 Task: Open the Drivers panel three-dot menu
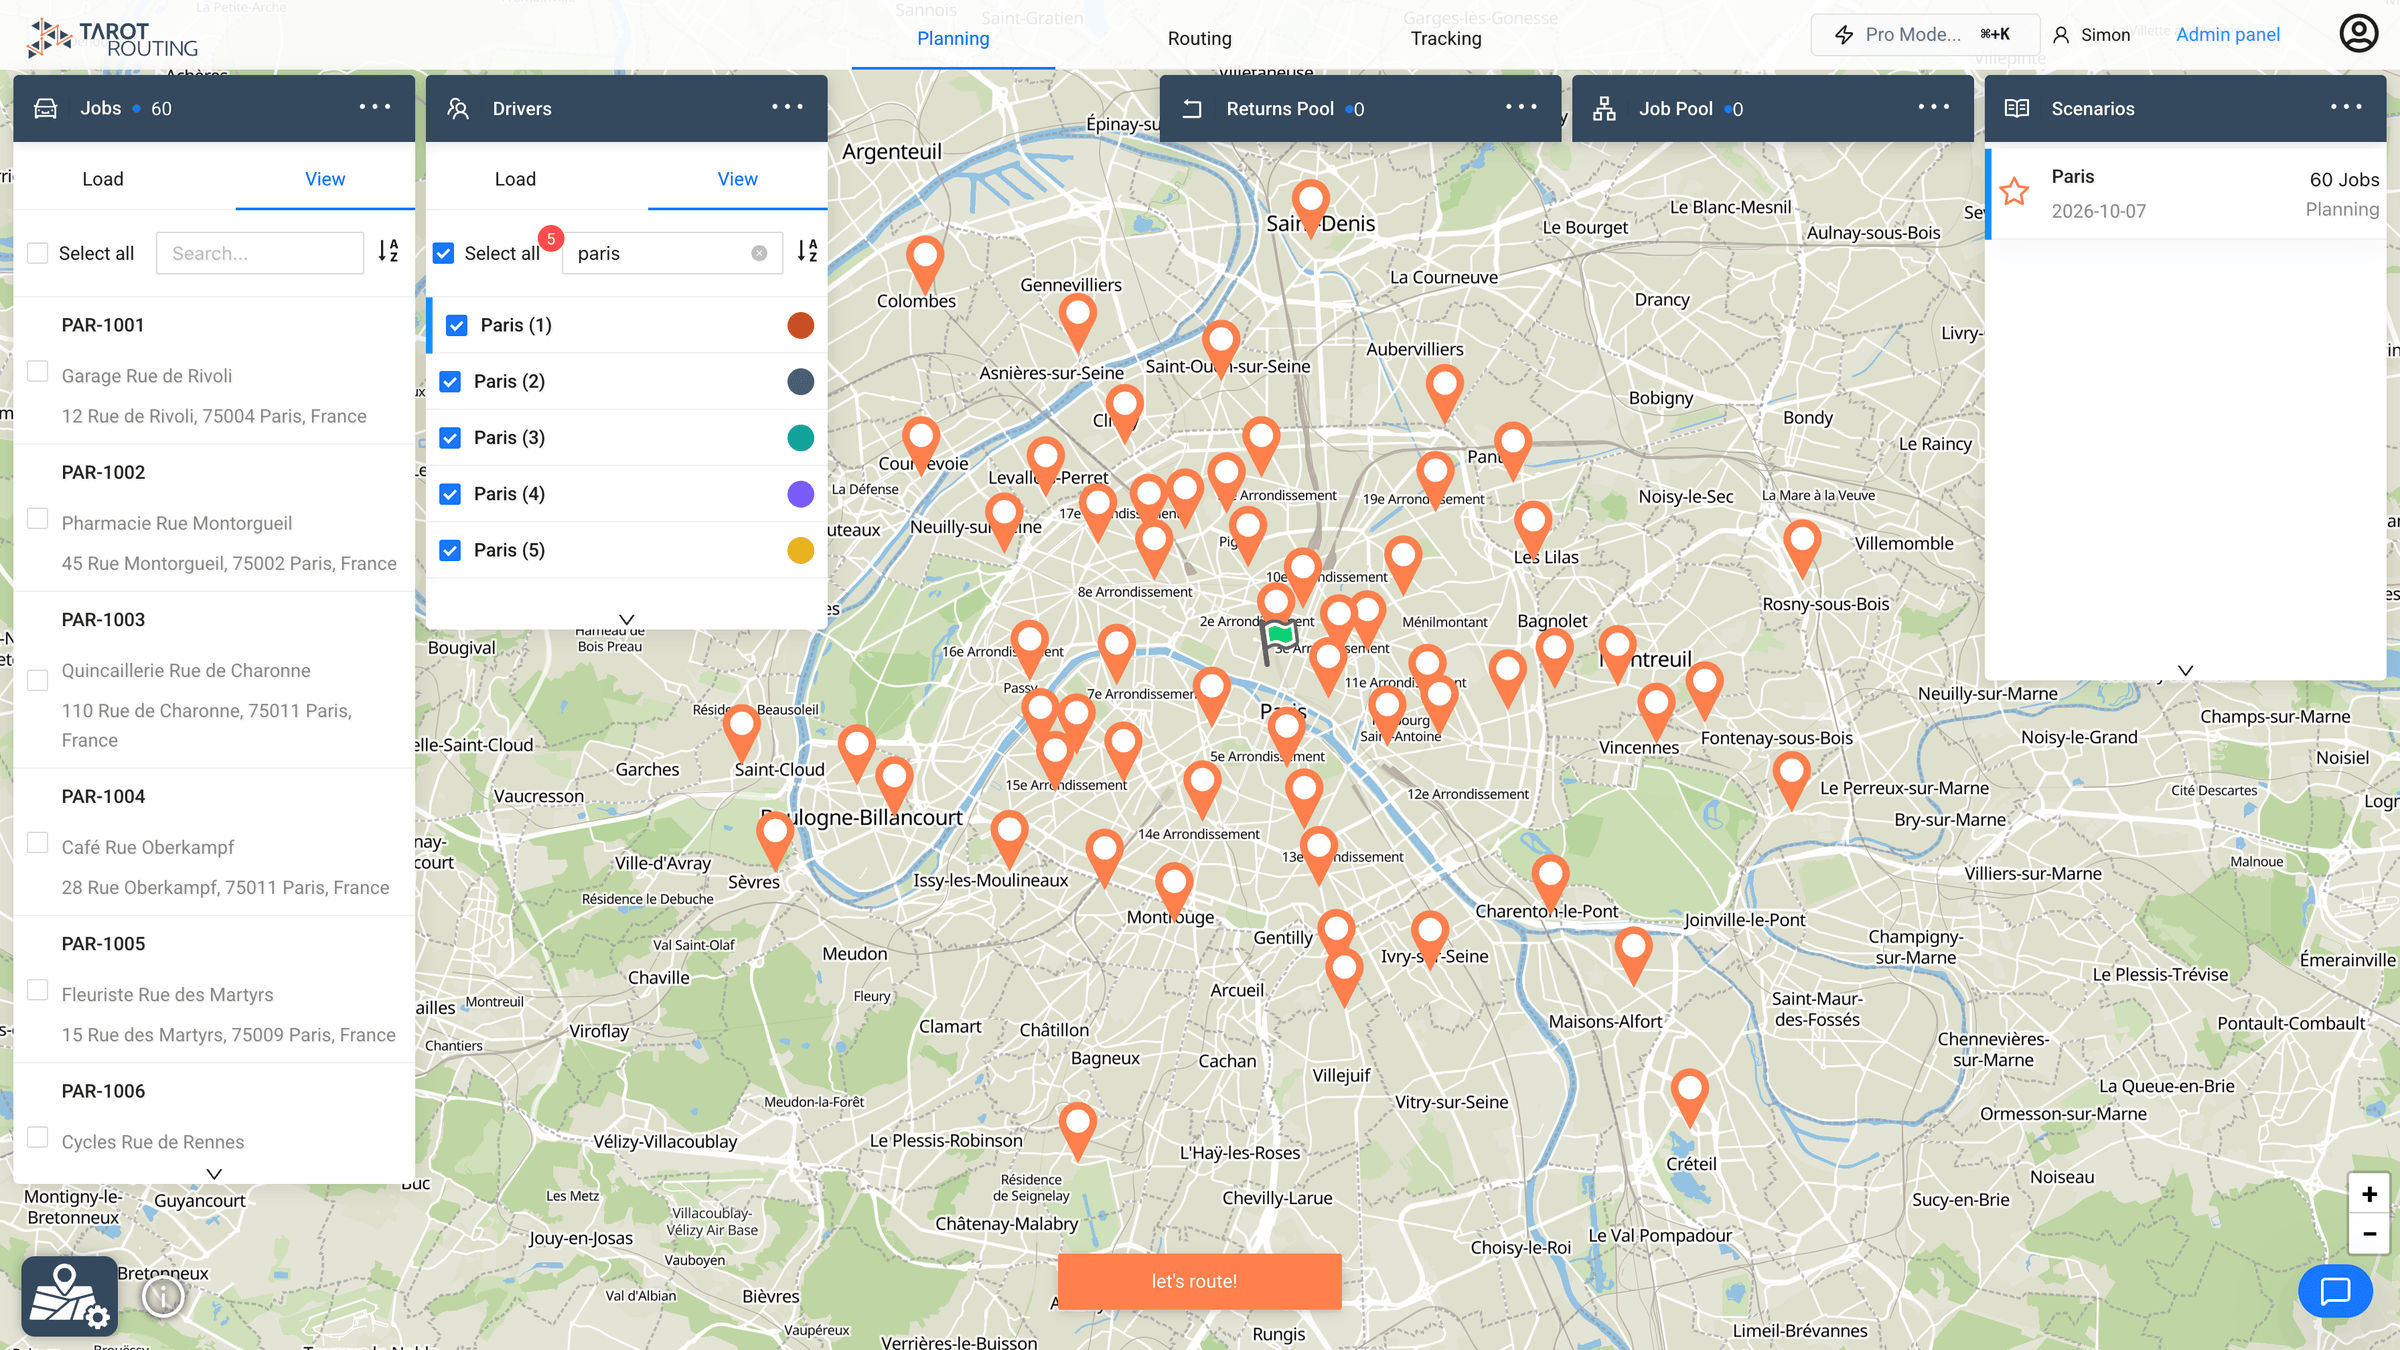tap(787, 107)
